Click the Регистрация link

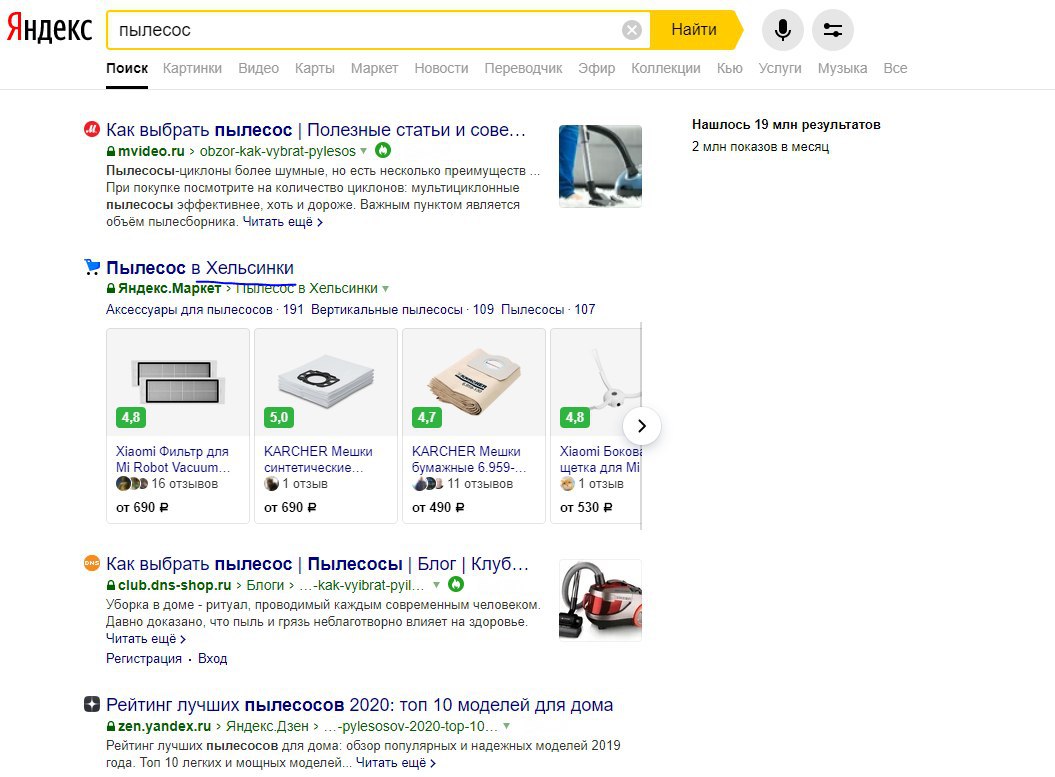click(143, 659)
